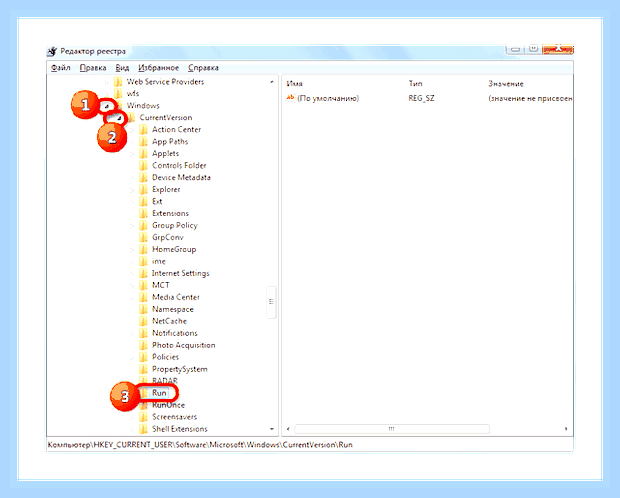This screenshot has width=620, height=498.
Task: Select the Internet Settings key
Action: pyautogui.click(x=180, y=273)
